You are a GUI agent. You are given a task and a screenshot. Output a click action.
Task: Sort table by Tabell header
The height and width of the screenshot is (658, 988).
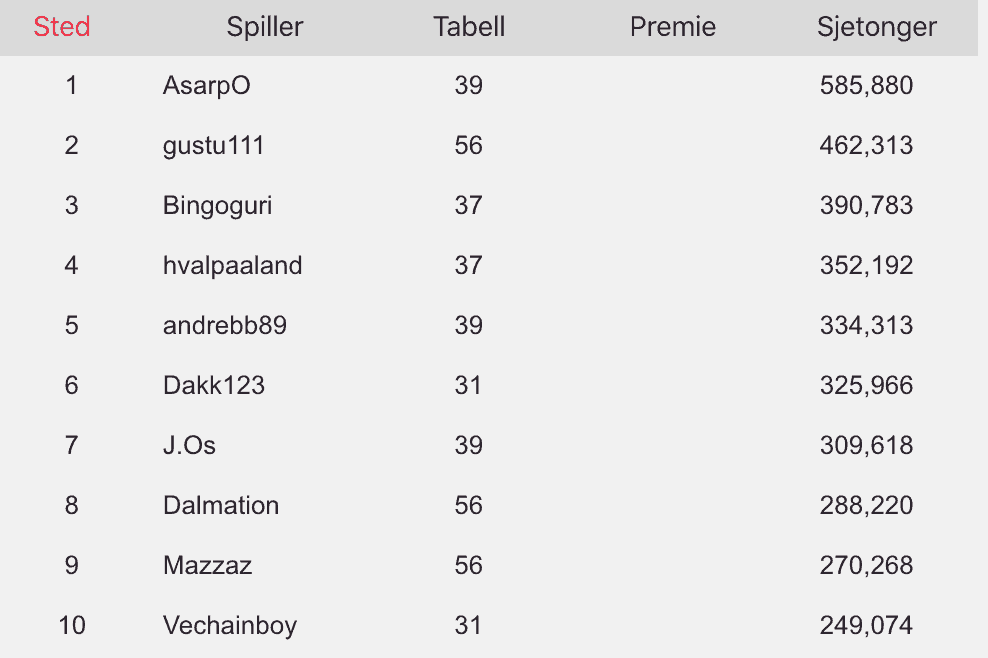(x=469, y=26)
